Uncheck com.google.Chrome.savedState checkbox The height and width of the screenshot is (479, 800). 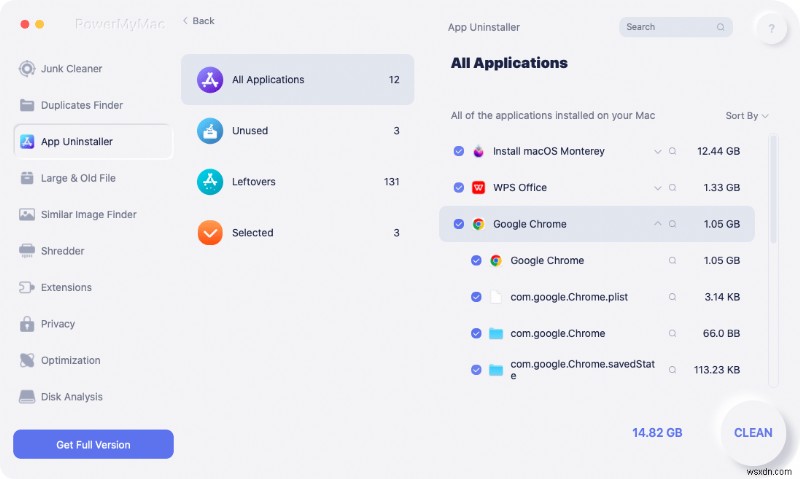pyautogui.click(x=476, y=369)
